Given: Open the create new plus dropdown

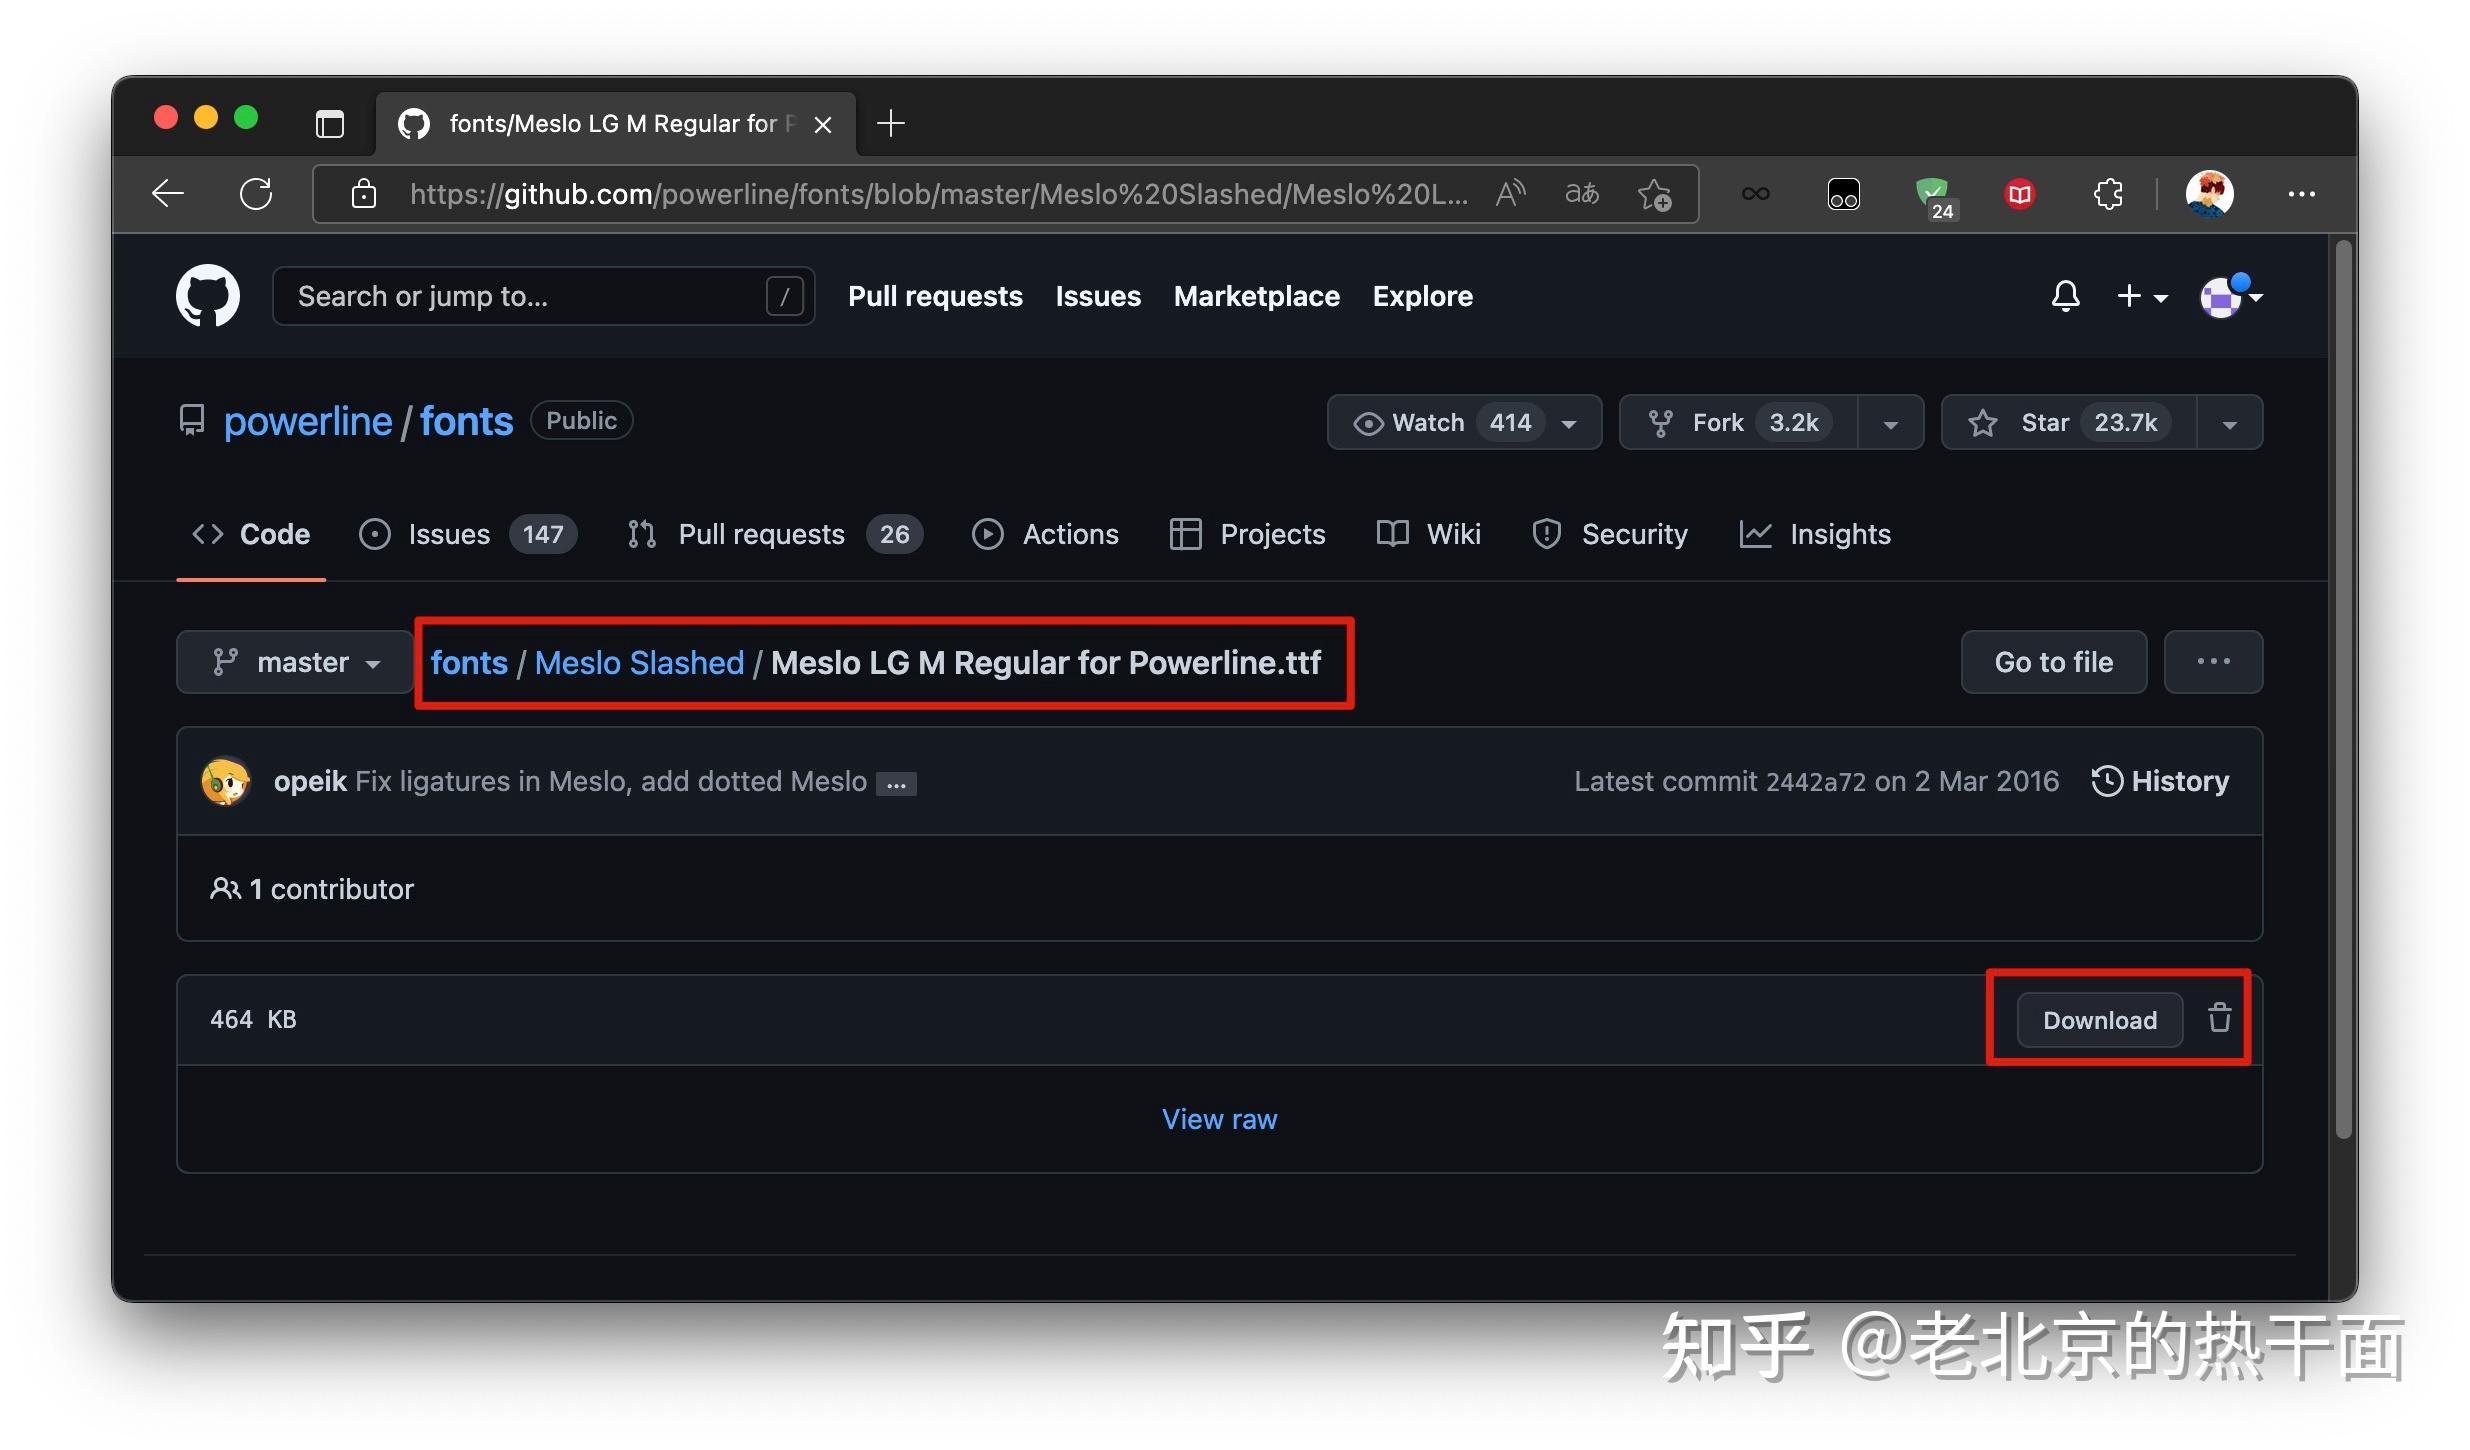Looking at the screenshot, I should click(x=2142, y=296).
